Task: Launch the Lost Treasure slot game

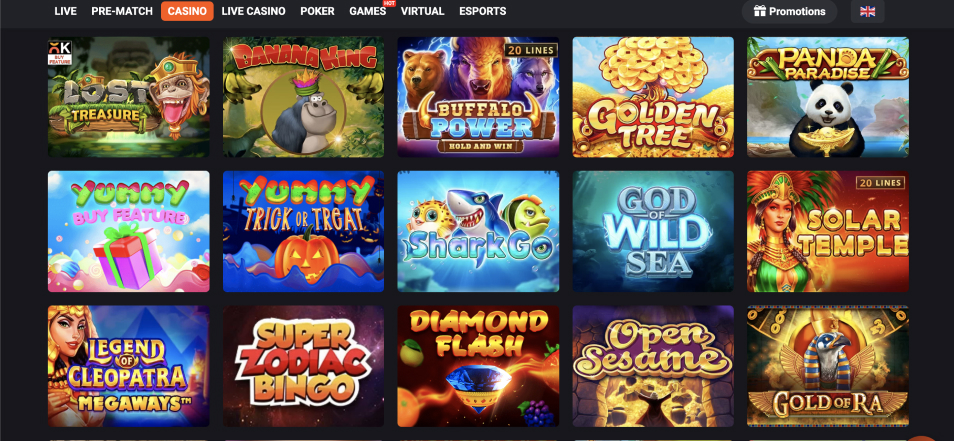Action: [129, 97]
